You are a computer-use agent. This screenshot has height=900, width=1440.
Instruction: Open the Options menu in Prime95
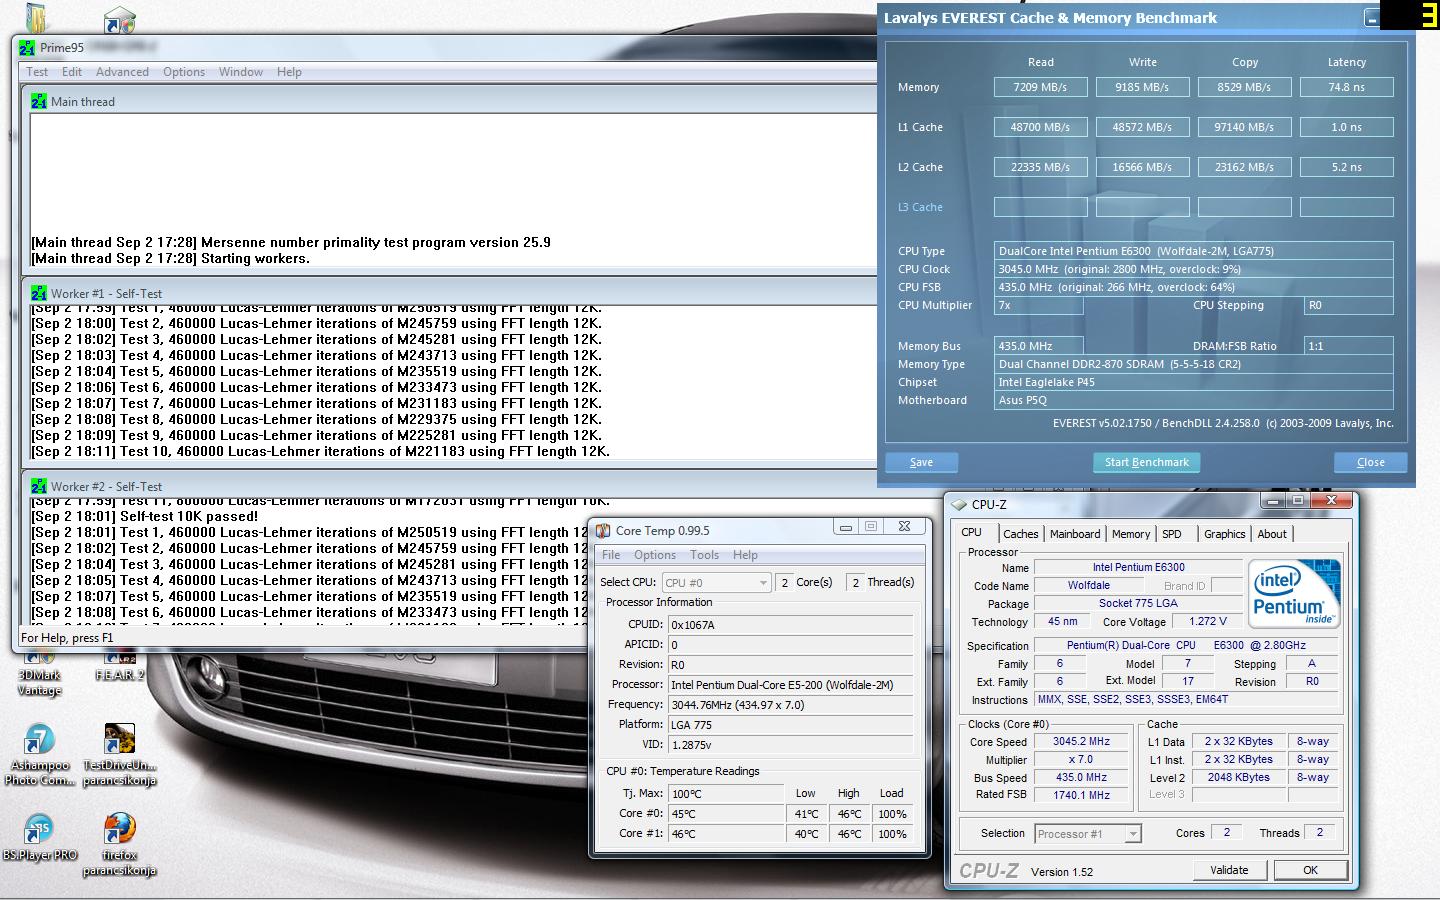184,72
